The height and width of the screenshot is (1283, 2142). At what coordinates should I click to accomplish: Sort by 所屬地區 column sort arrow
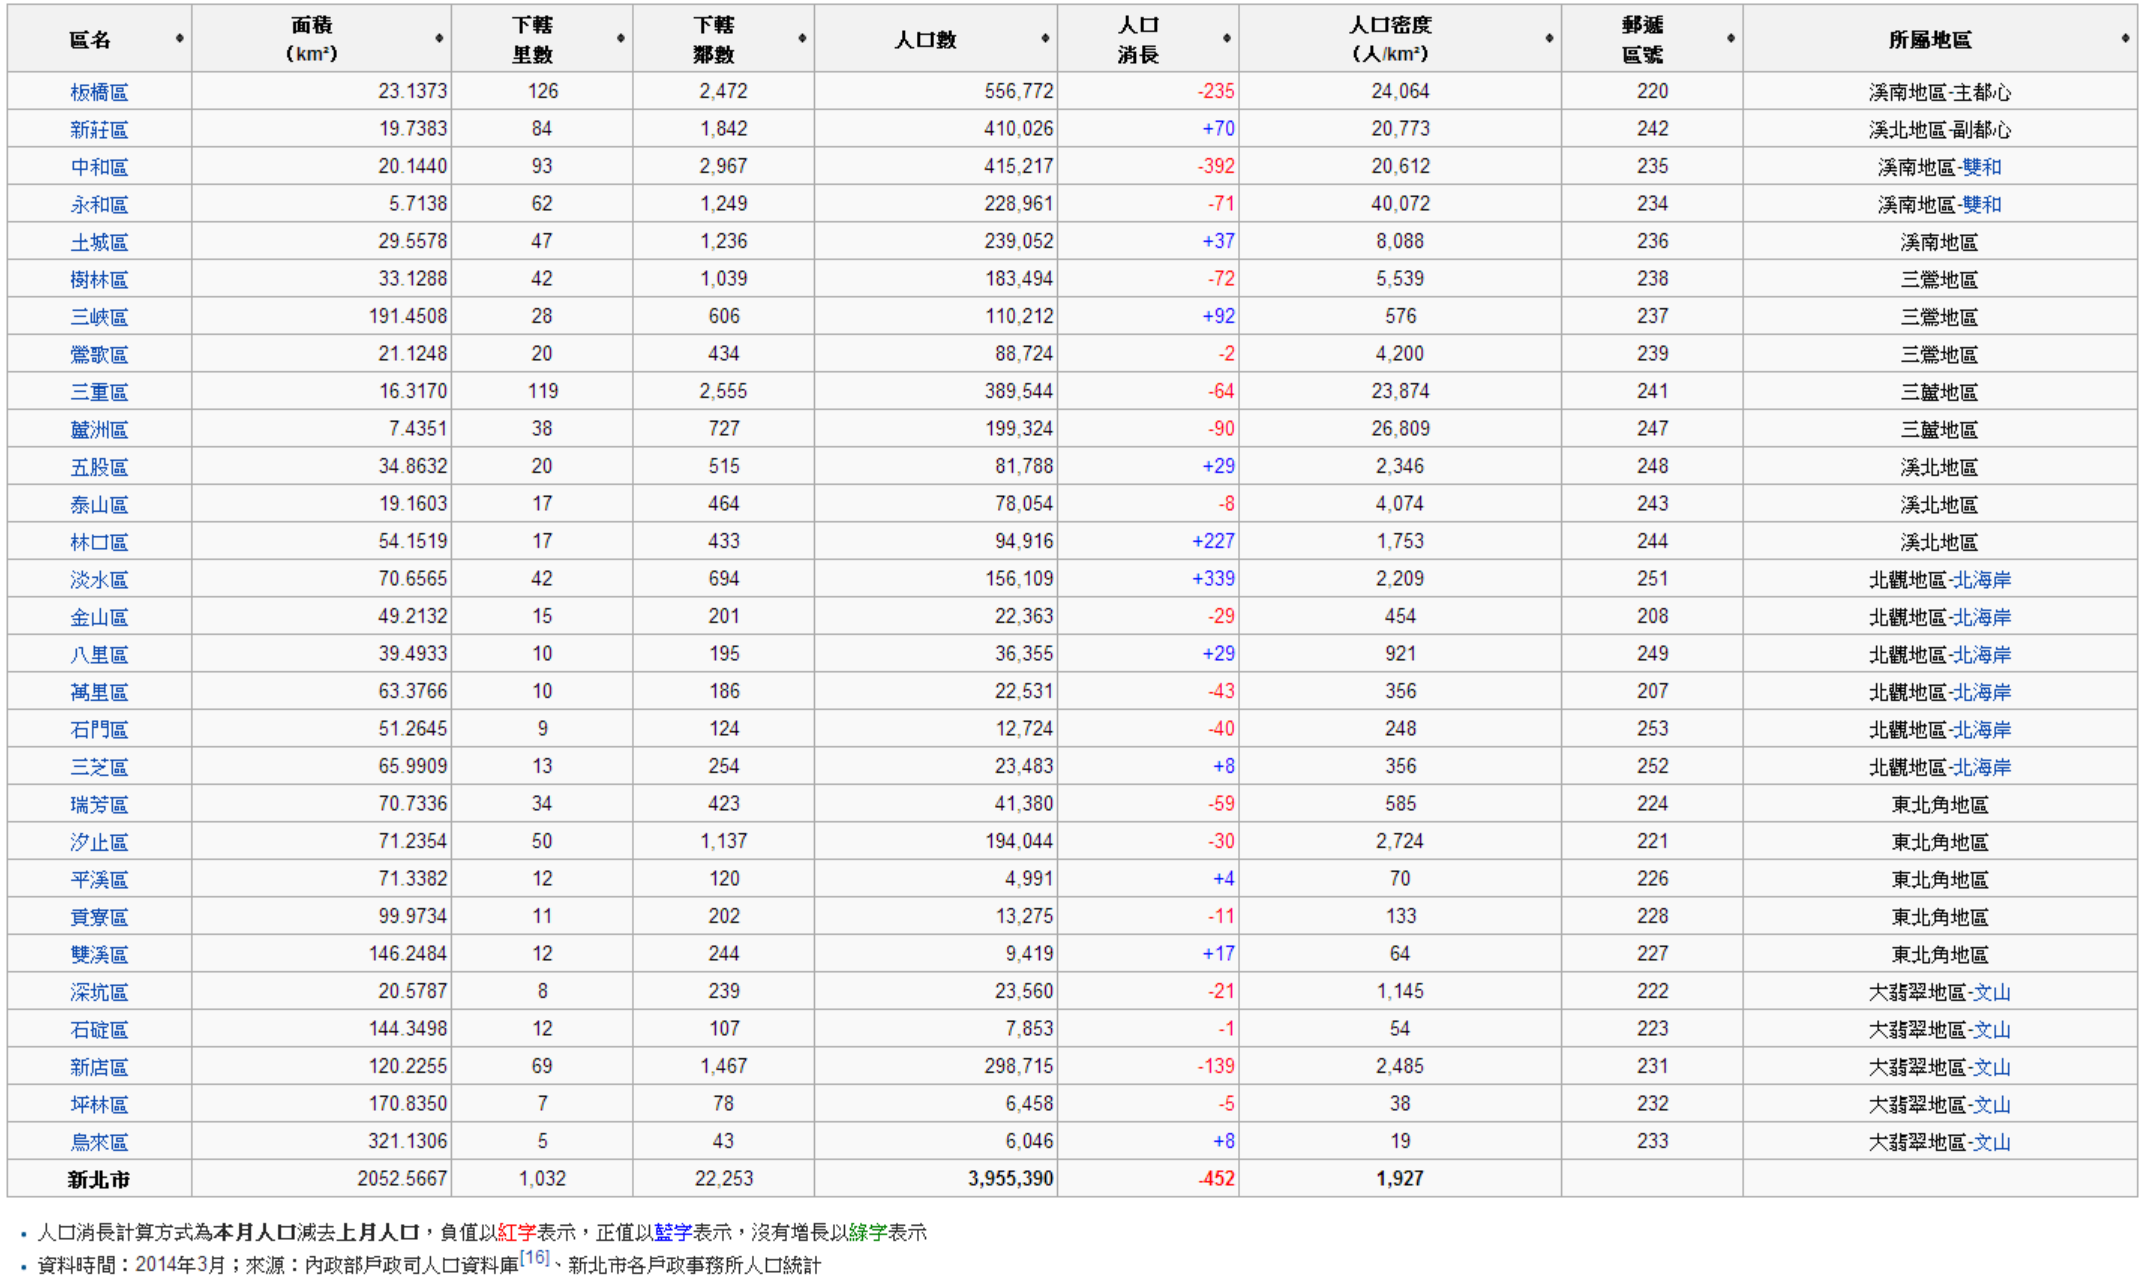click(2125, 39)
